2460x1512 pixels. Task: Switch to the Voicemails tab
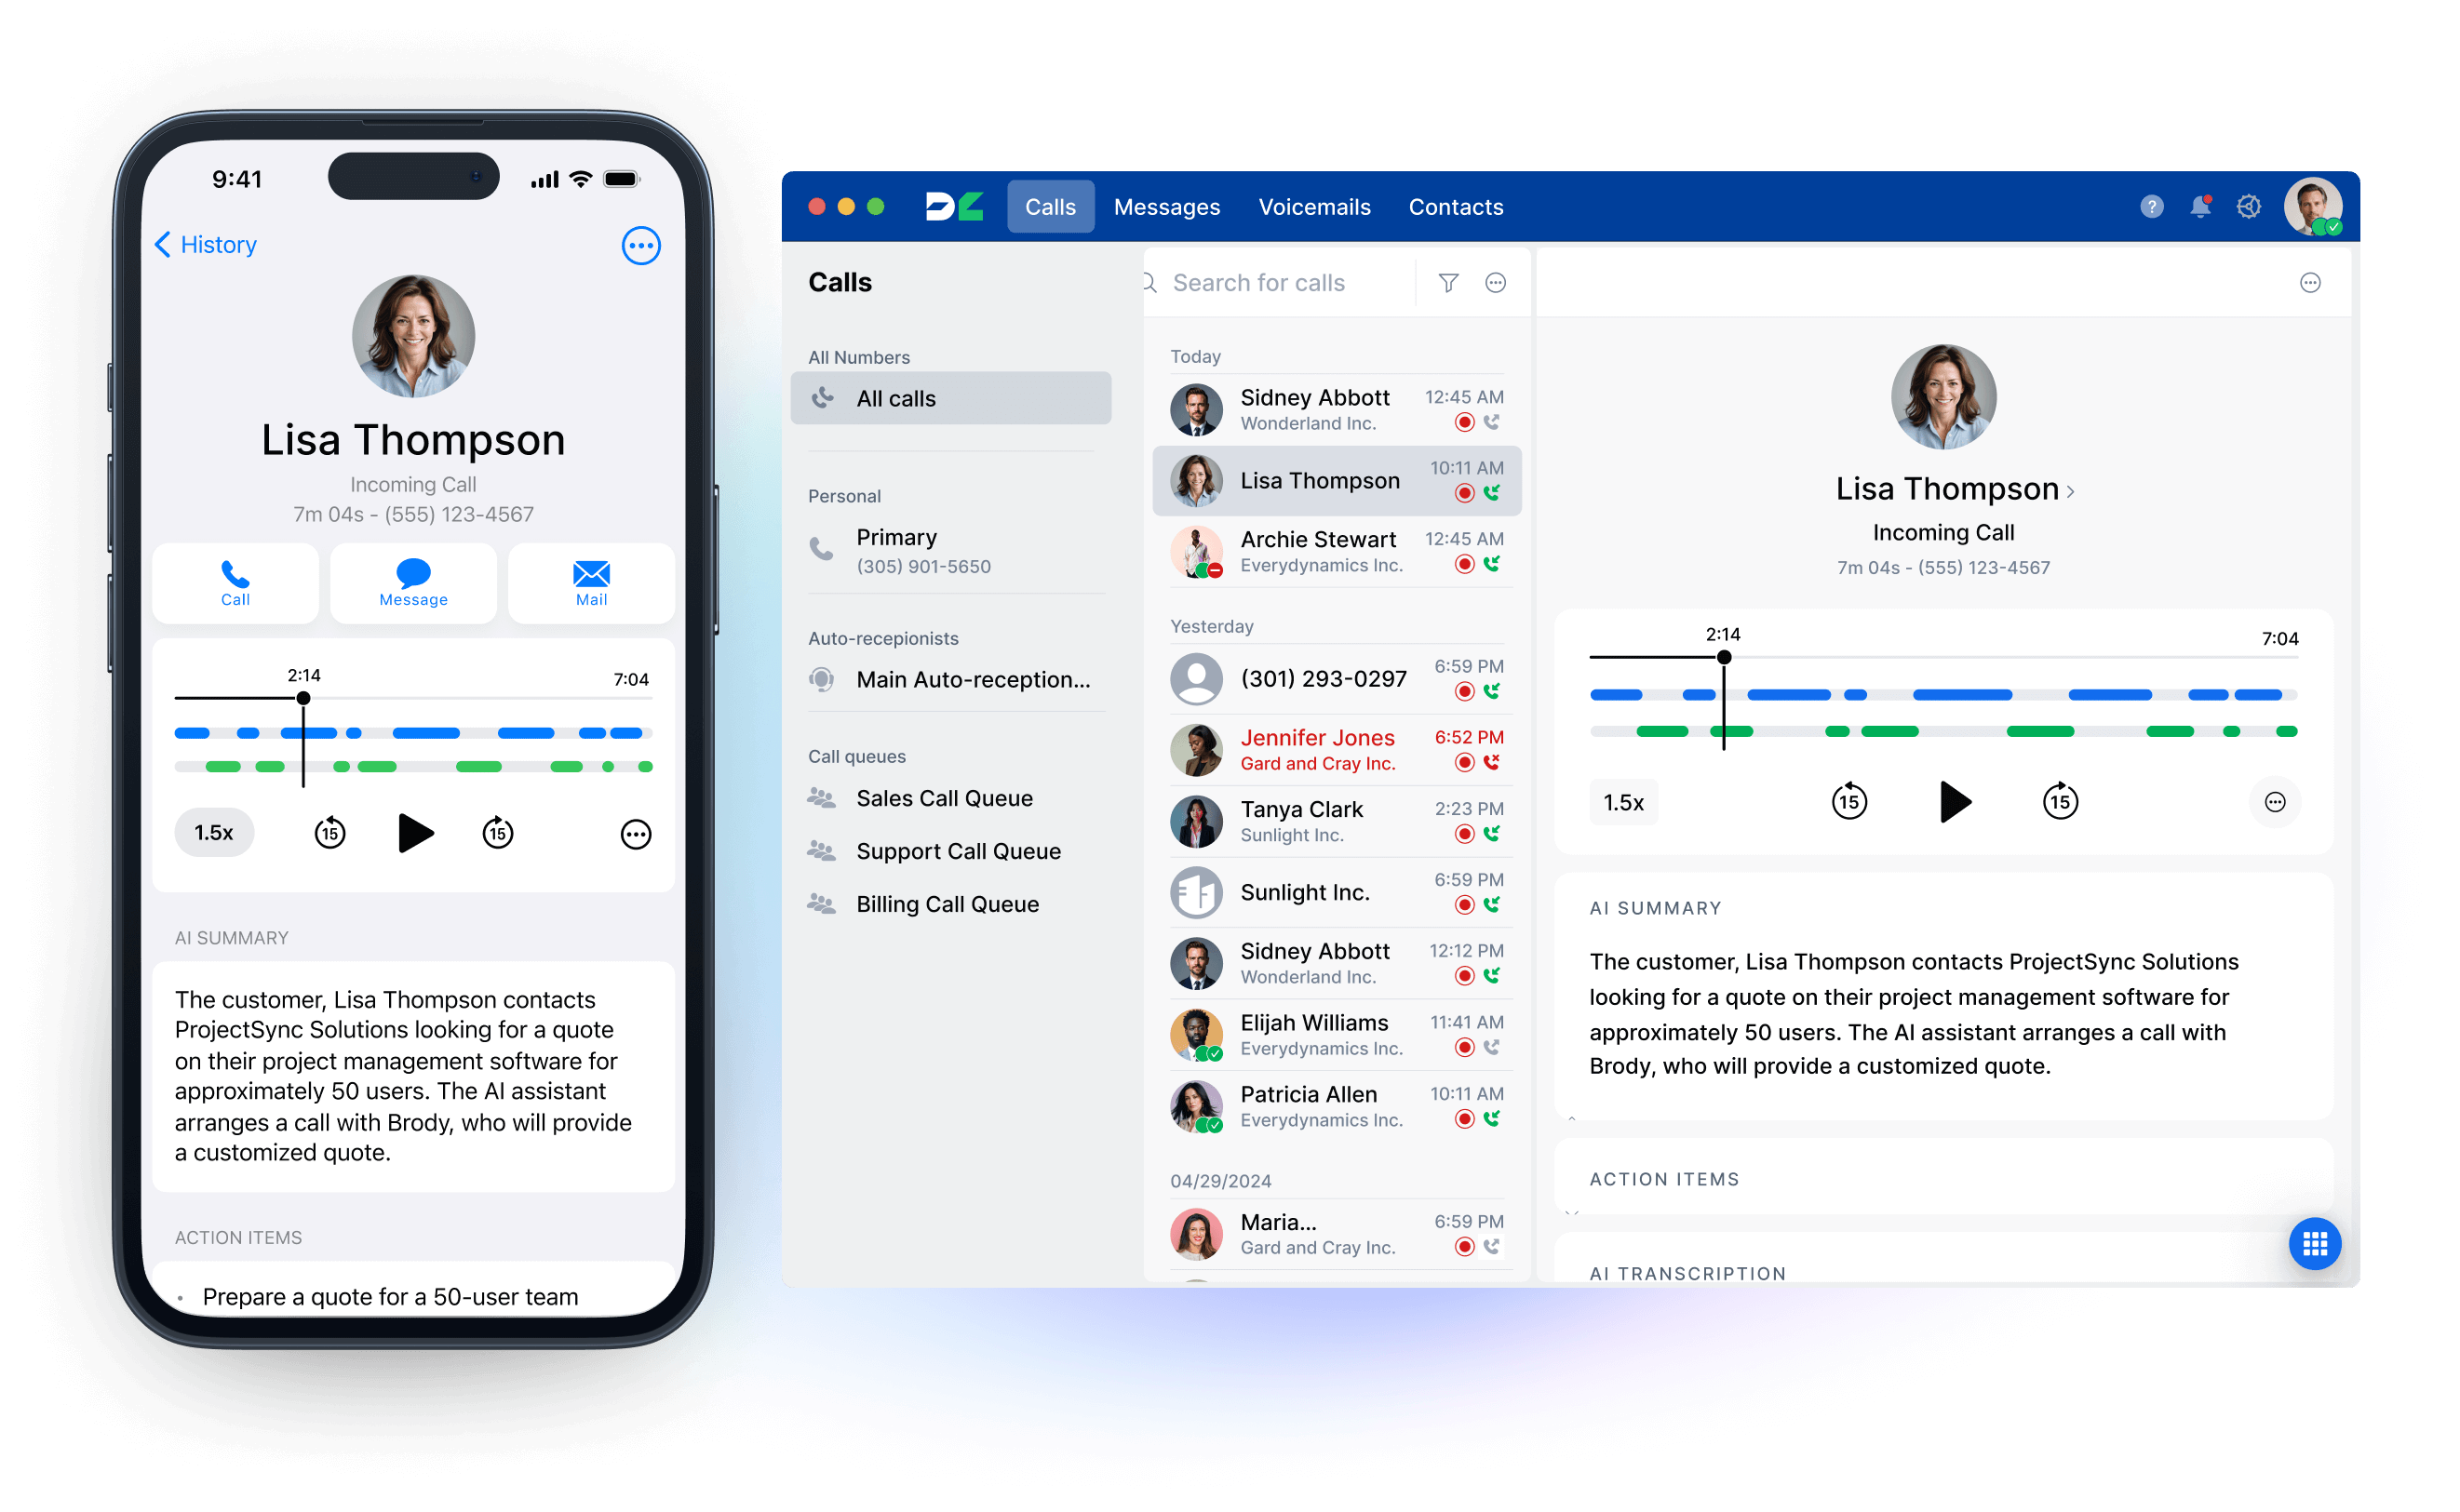point(1316,207)
